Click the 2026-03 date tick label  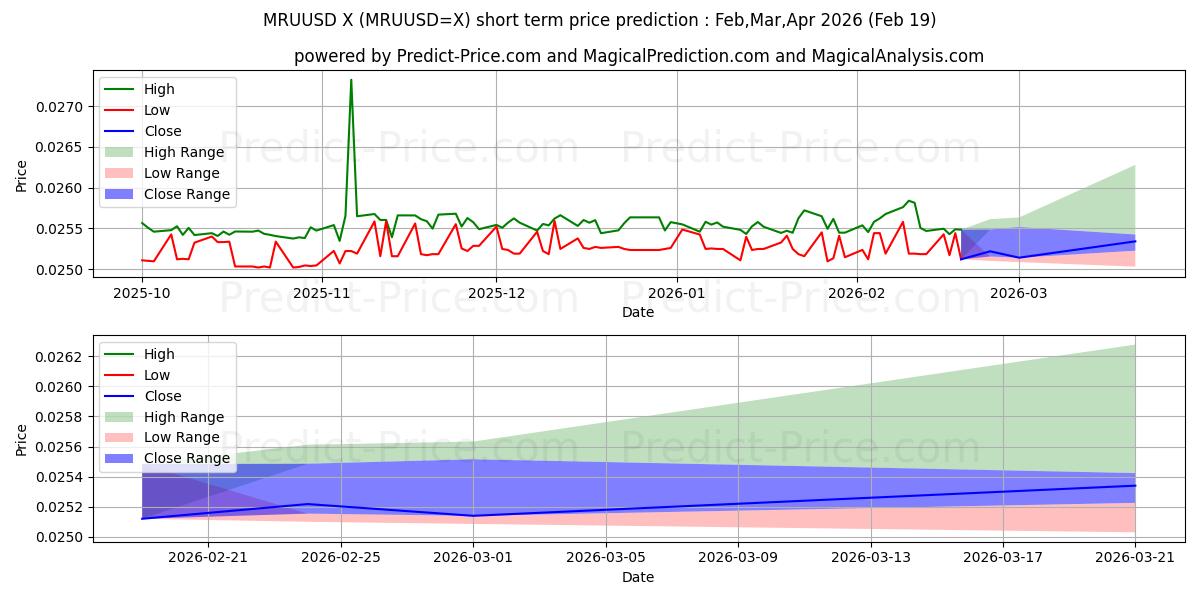1019,293
